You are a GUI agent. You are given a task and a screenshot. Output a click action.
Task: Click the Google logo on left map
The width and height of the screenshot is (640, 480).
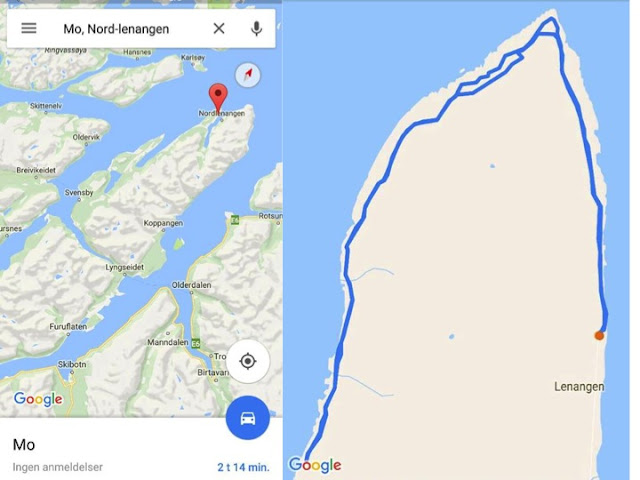click(38, 399)
